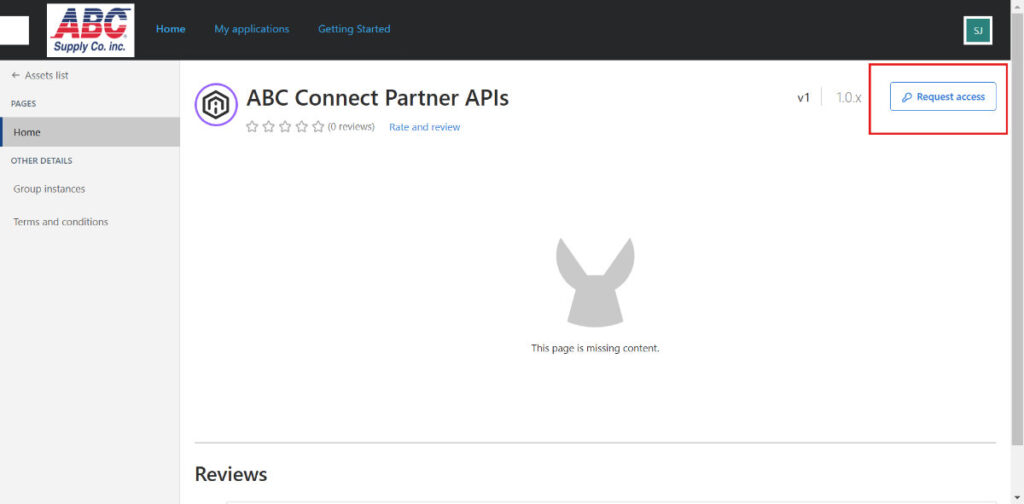The image size is (1024, 504).
Task: Select the v1 major version
Action: pos(803,98)
